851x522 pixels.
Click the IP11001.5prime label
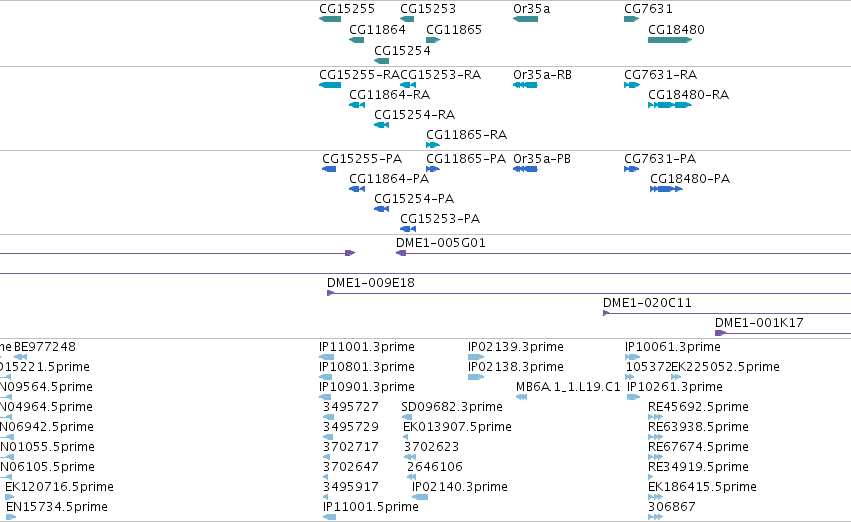[x=371, y=507]
